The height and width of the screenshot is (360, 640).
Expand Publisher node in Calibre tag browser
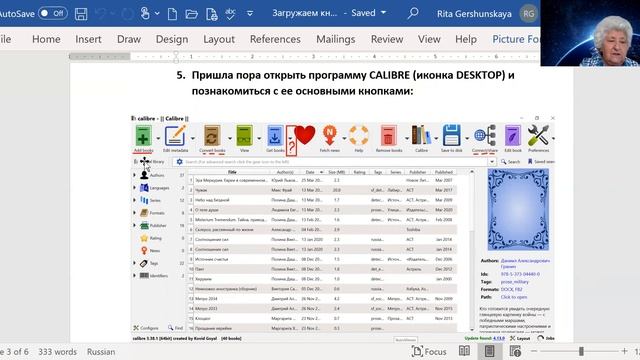point(134,225)
